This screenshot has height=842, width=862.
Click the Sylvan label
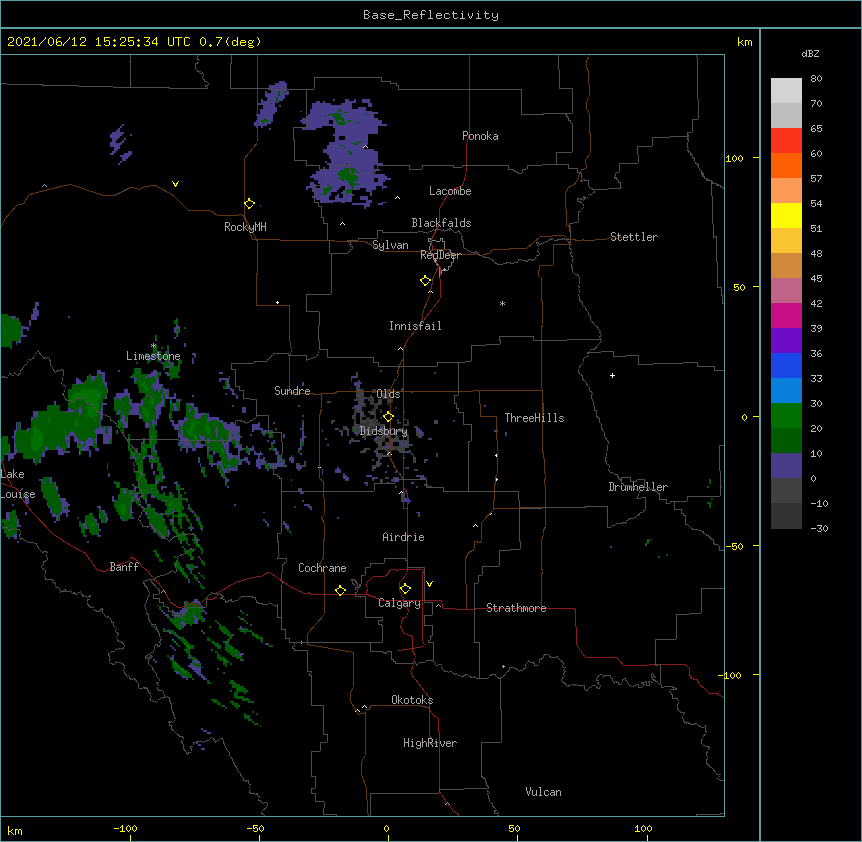[390, 245]
